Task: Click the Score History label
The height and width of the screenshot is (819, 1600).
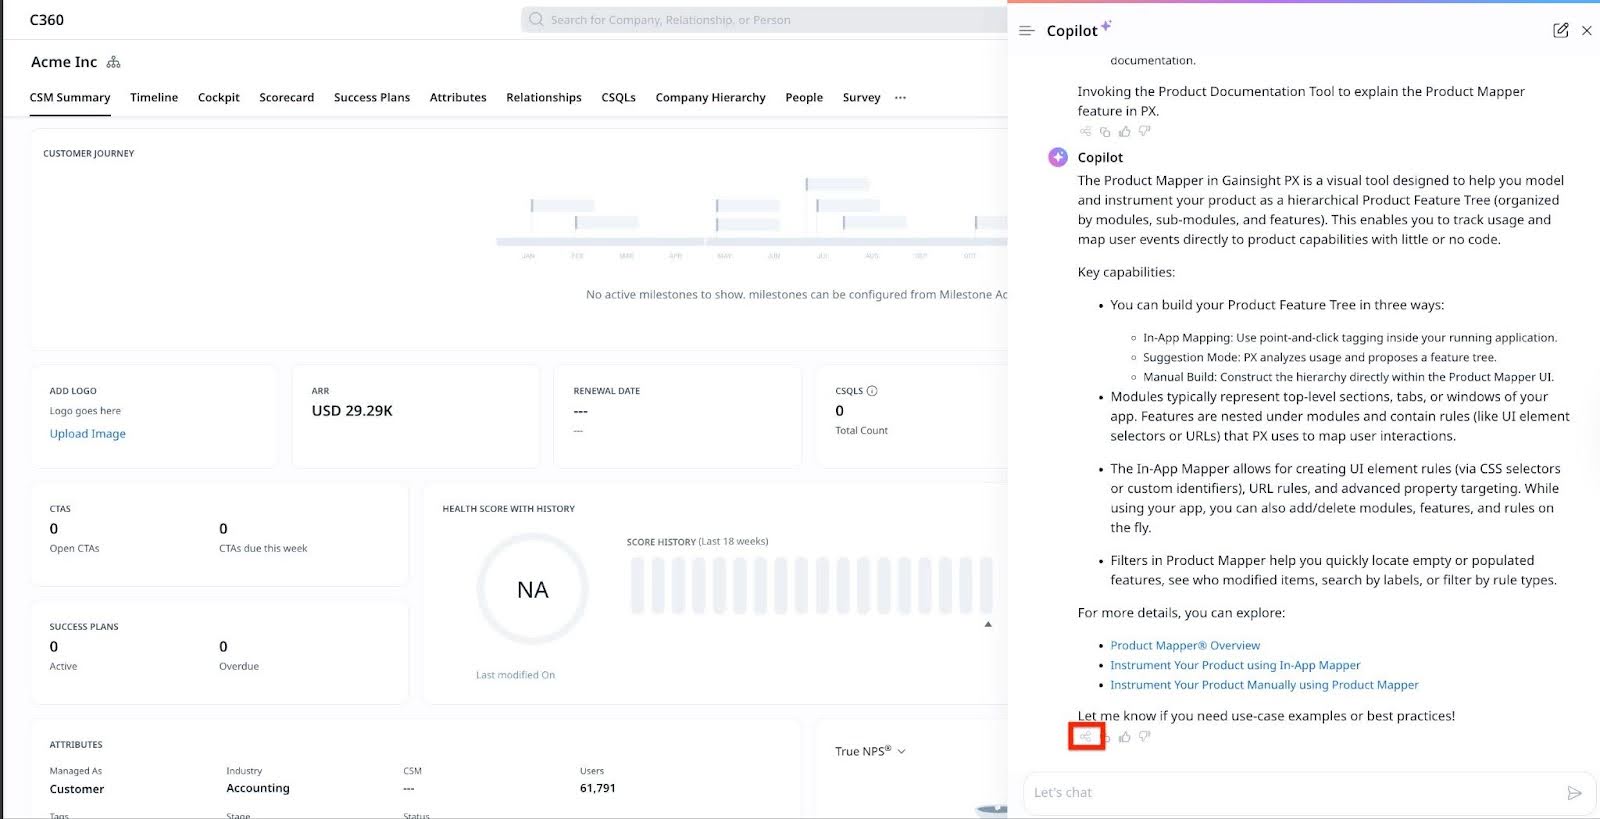Action: tap(661, 542)
